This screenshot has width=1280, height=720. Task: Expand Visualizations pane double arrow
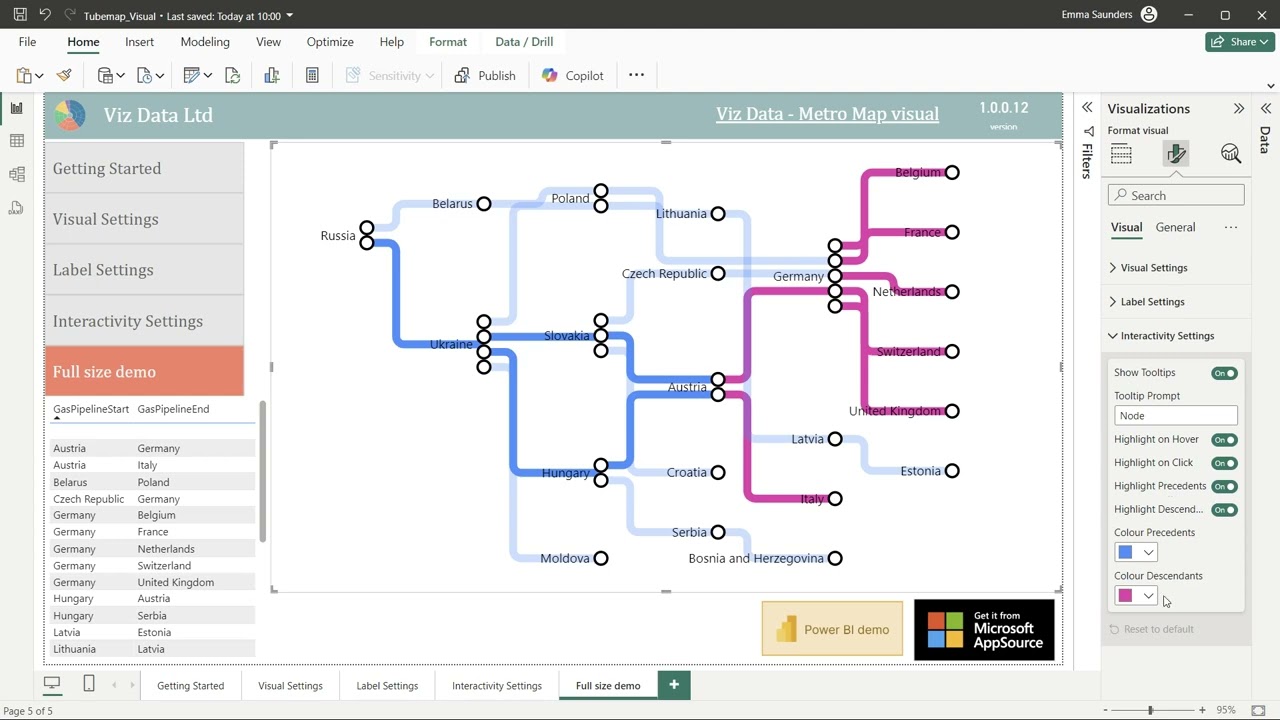pyautogui.click(x=1239, y=108)
